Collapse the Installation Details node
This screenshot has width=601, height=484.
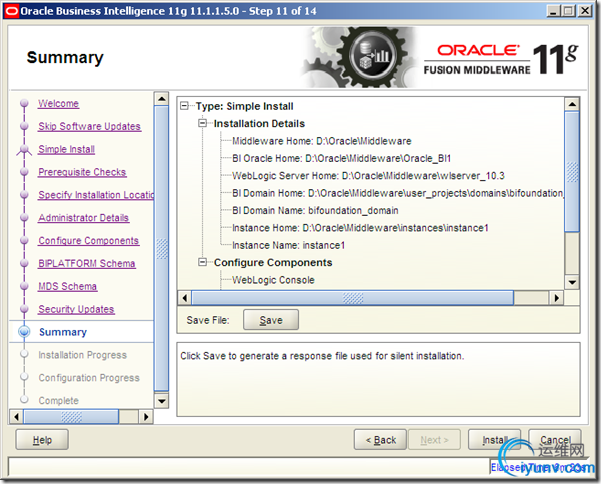(202, 123)
